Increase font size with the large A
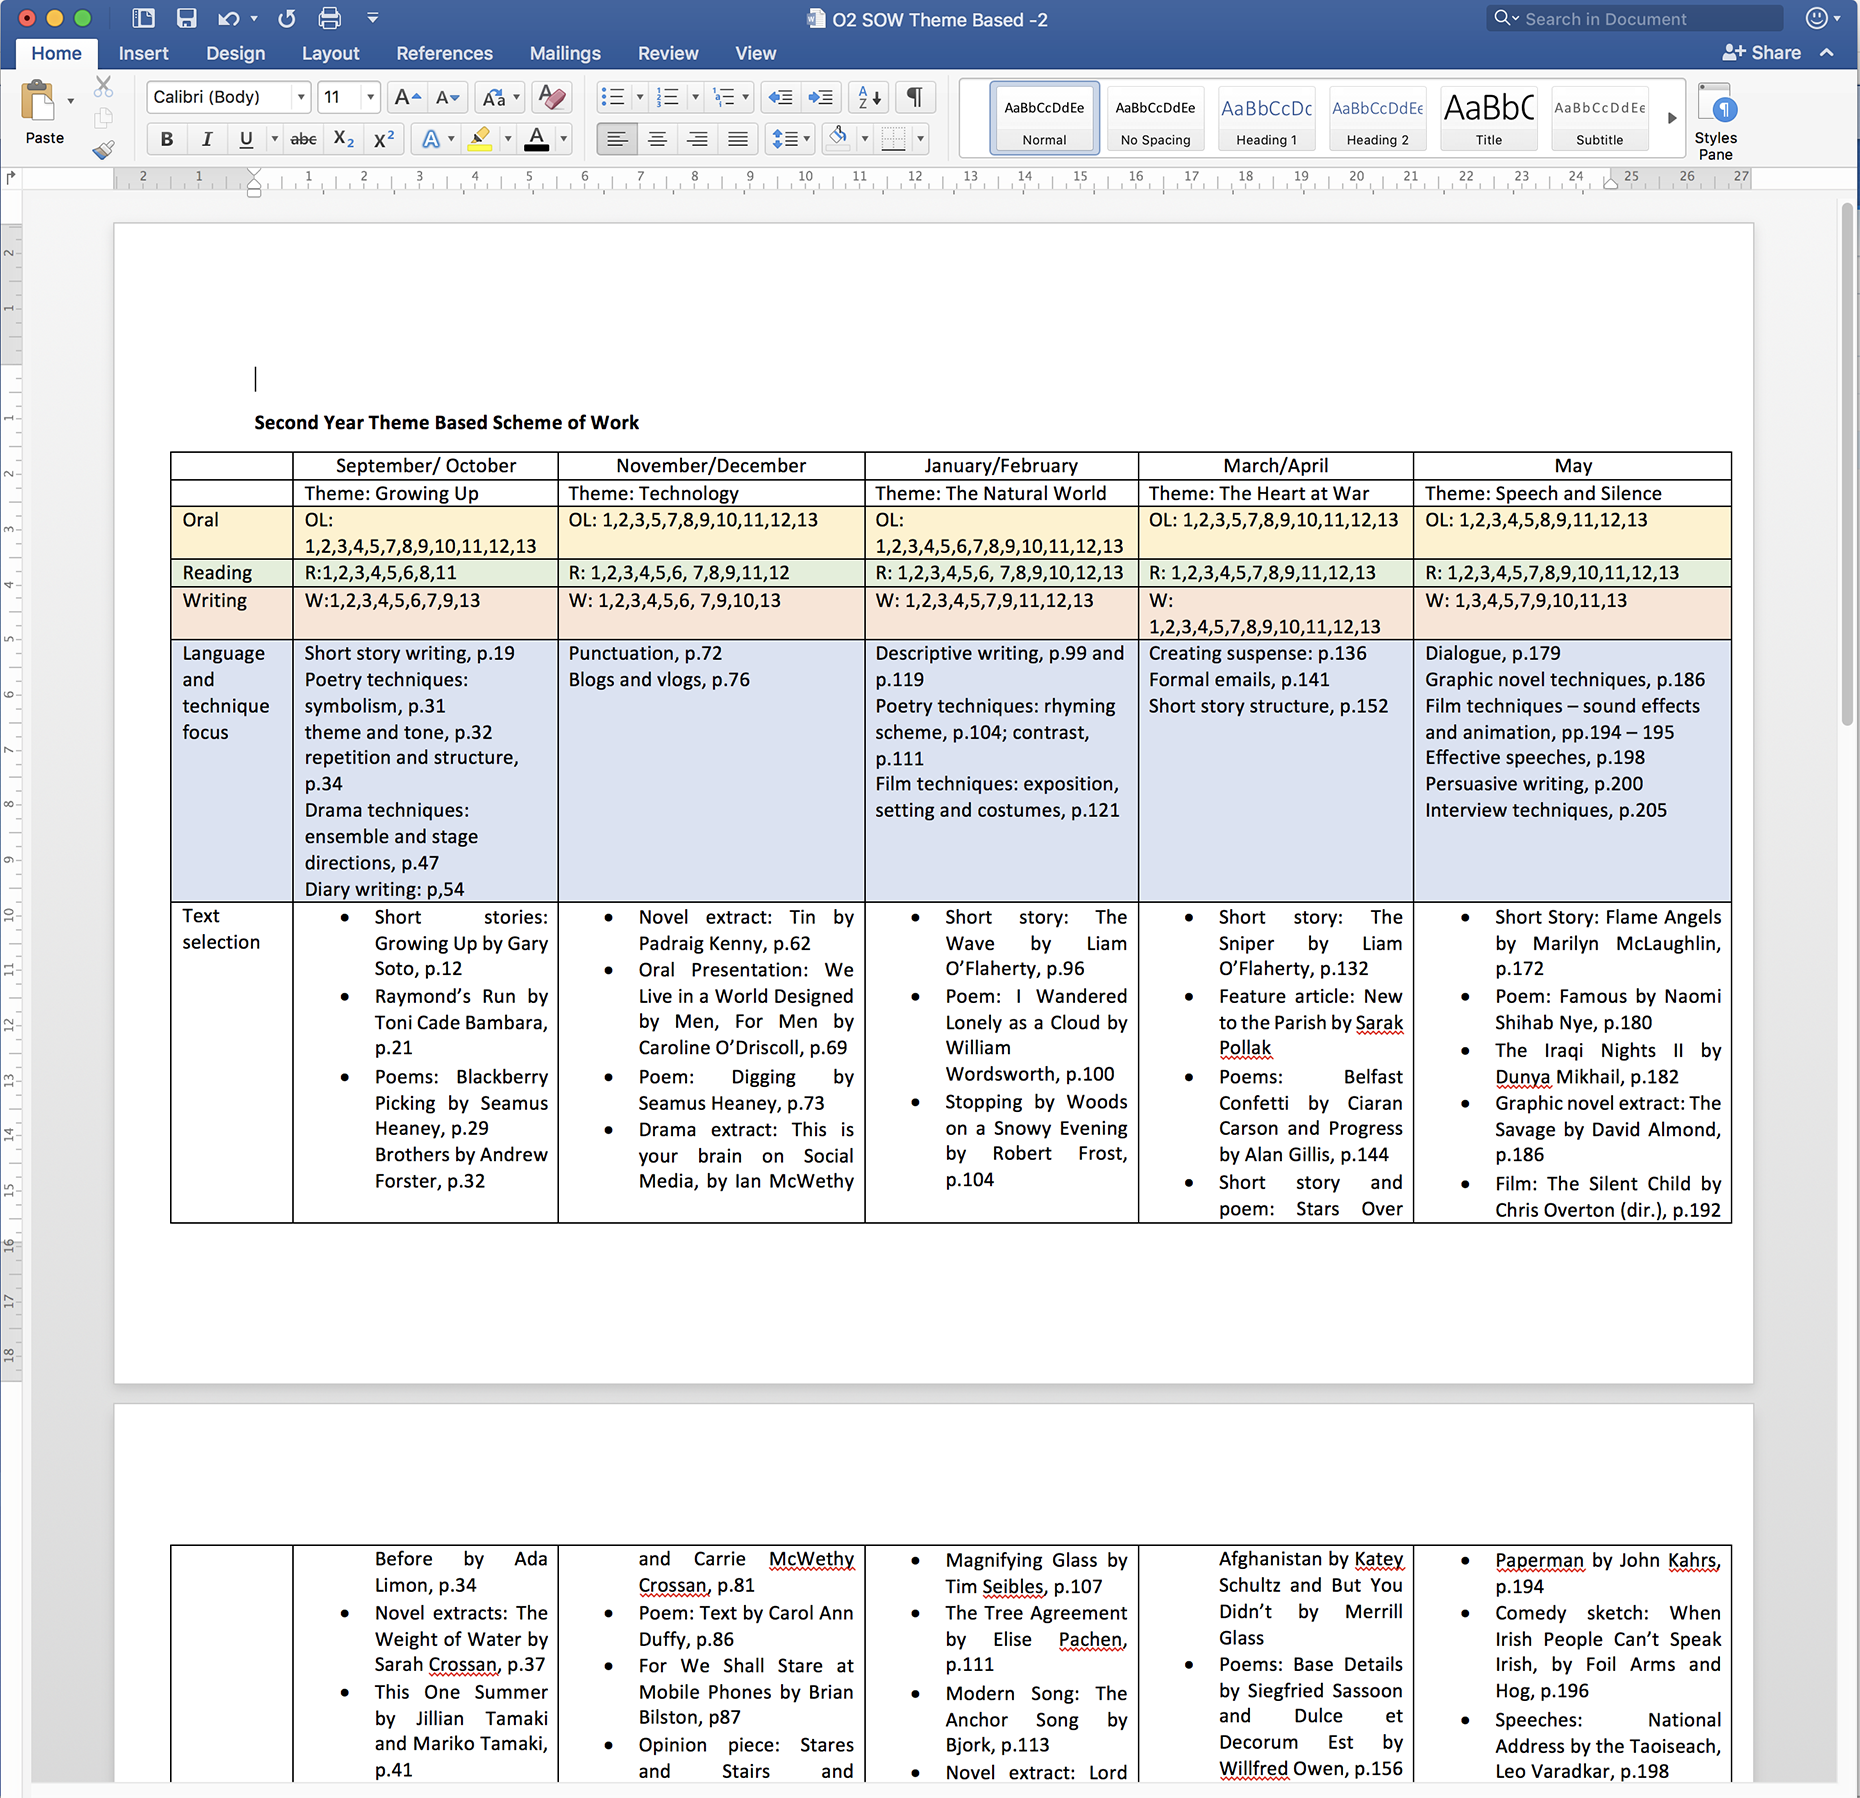This screenshot has height=1798, width=1860. pyautogui.click(x=407, y=97)
